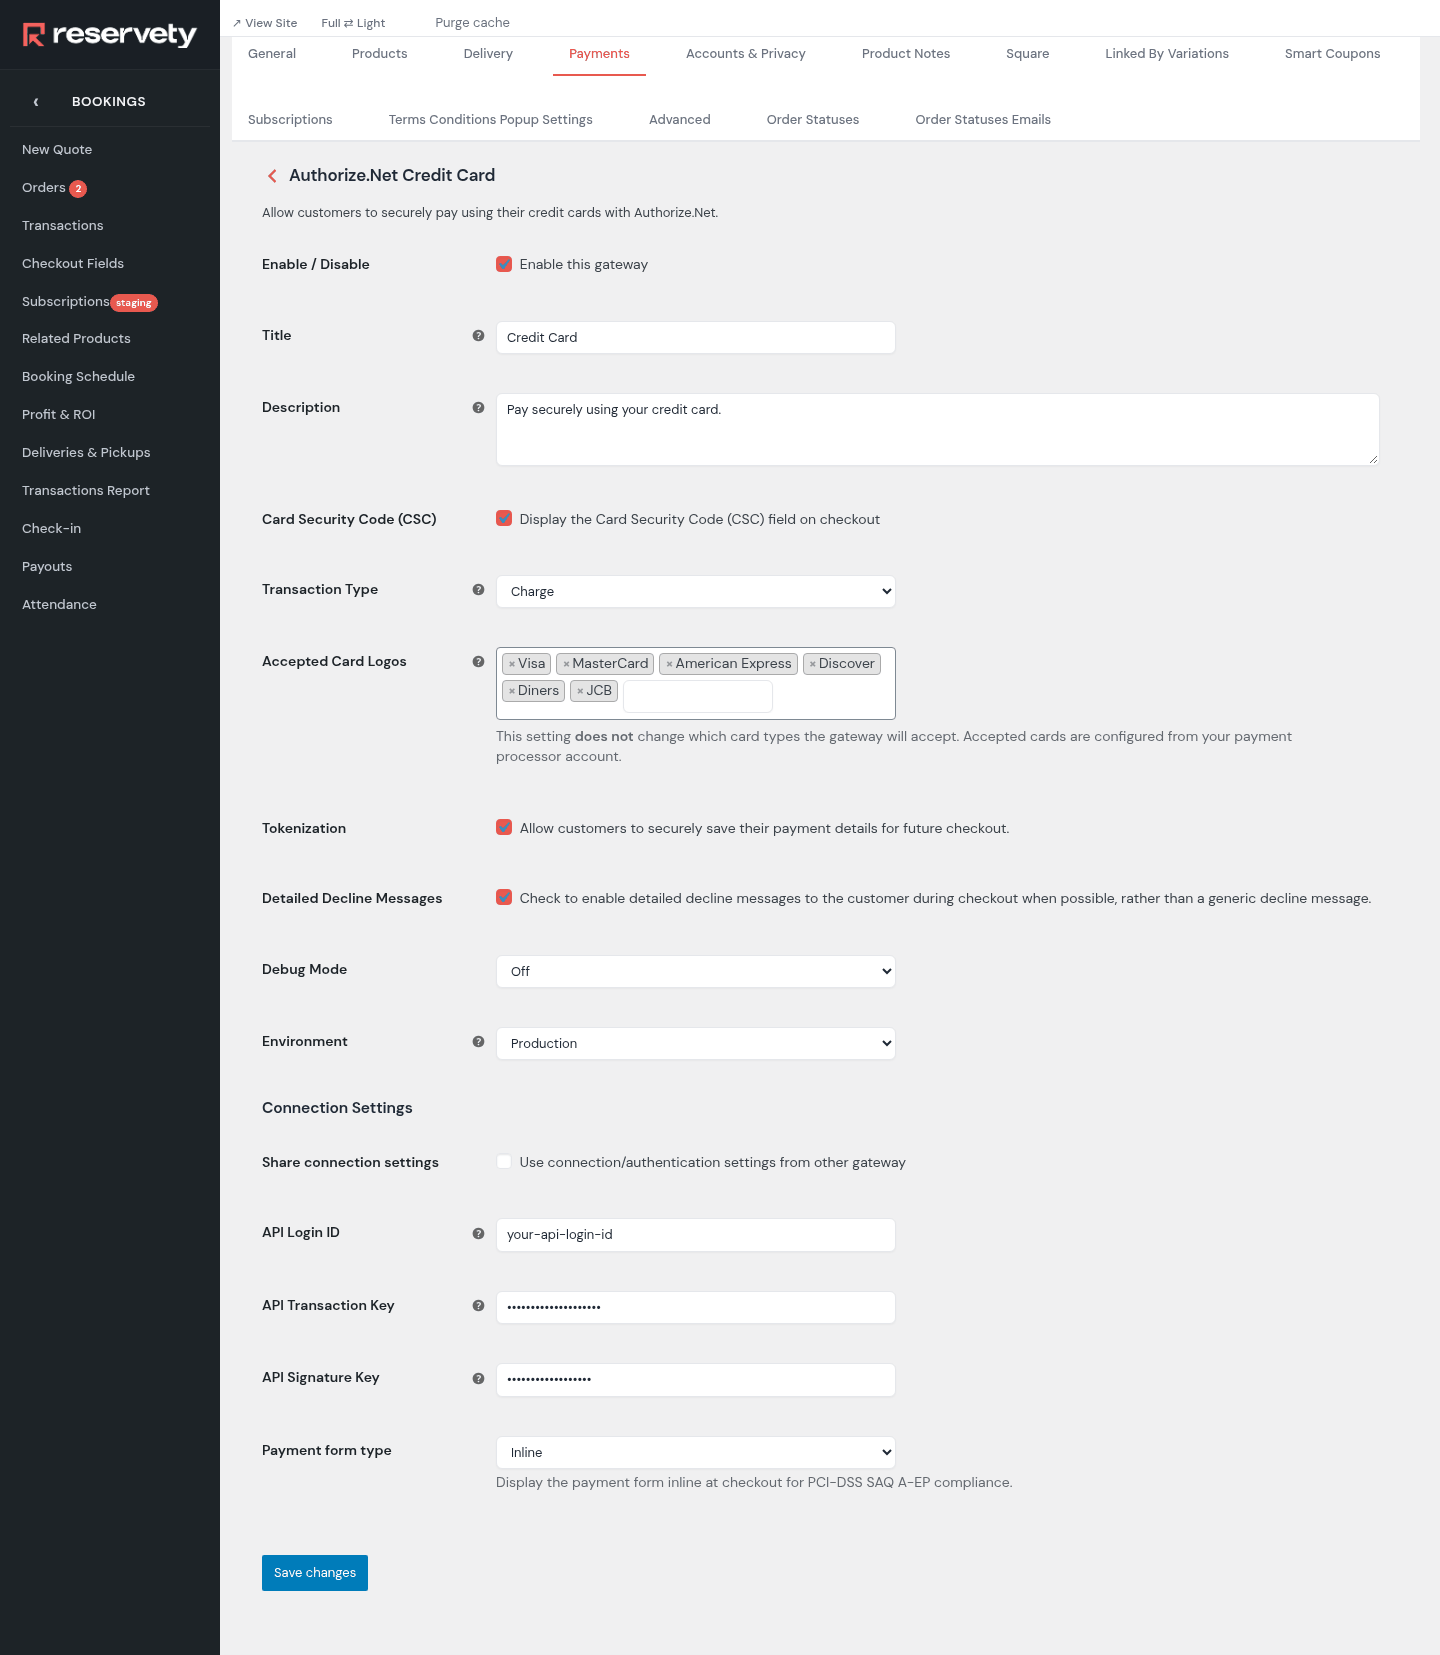This screenshot has height=1655, width=1440.
Task: Open the Description help tooltip icon
Action: coord(478,408)
